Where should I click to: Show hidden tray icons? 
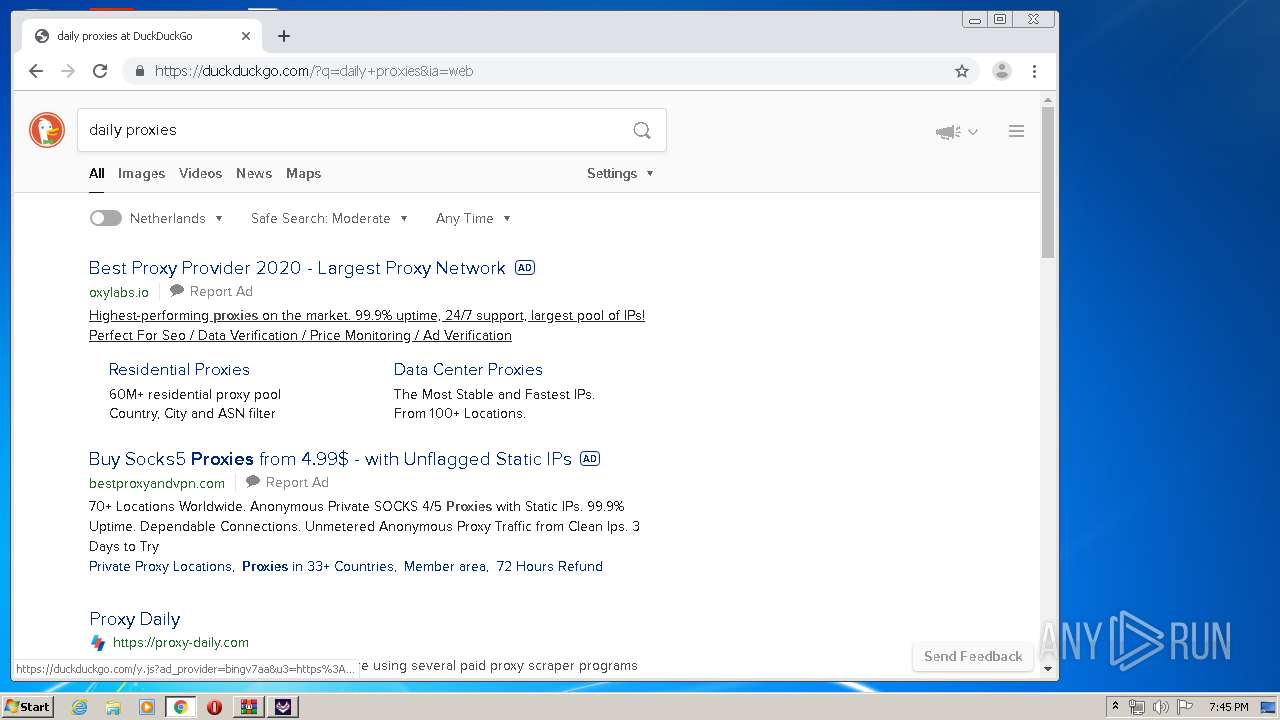(1115, 707)
